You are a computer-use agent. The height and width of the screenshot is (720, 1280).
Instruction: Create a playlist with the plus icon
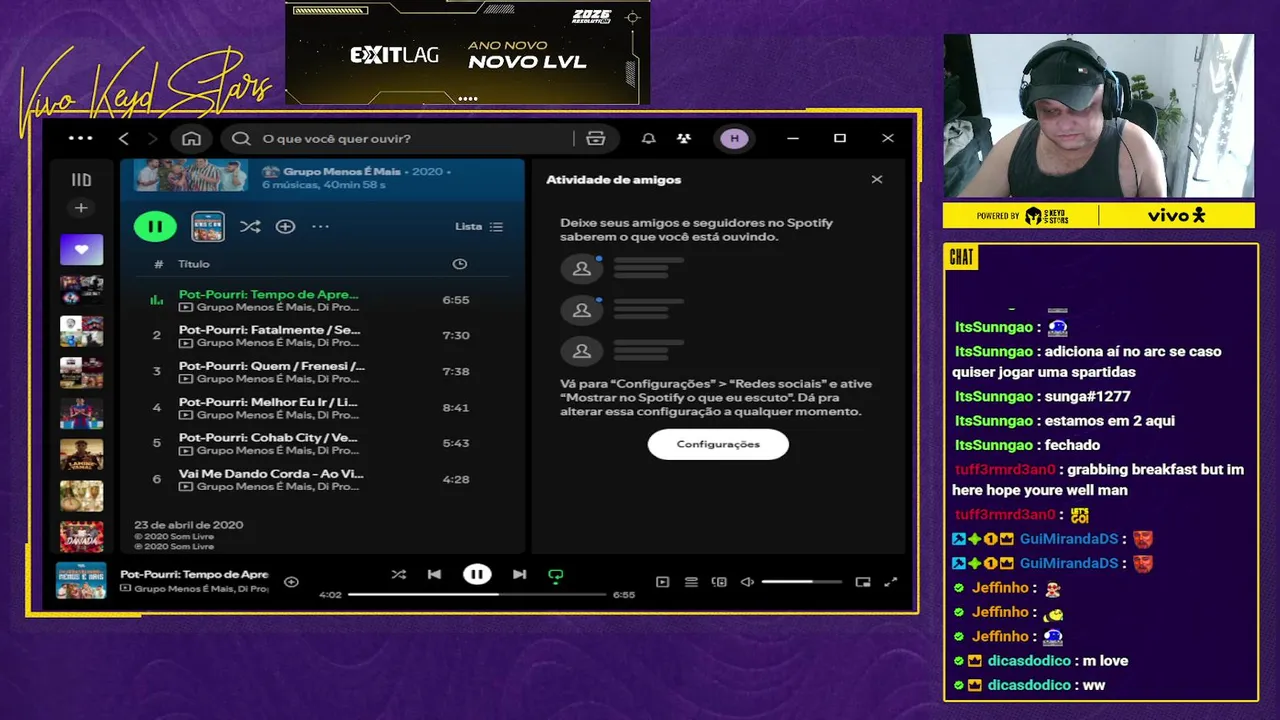(x=82, y=208)
